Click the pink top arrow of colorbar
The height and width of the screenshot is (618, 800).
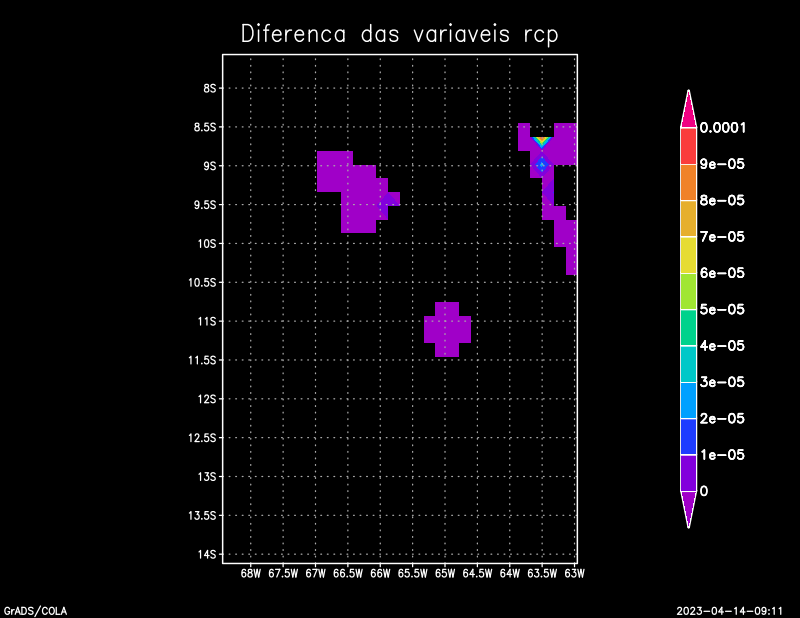pos(688,110)
